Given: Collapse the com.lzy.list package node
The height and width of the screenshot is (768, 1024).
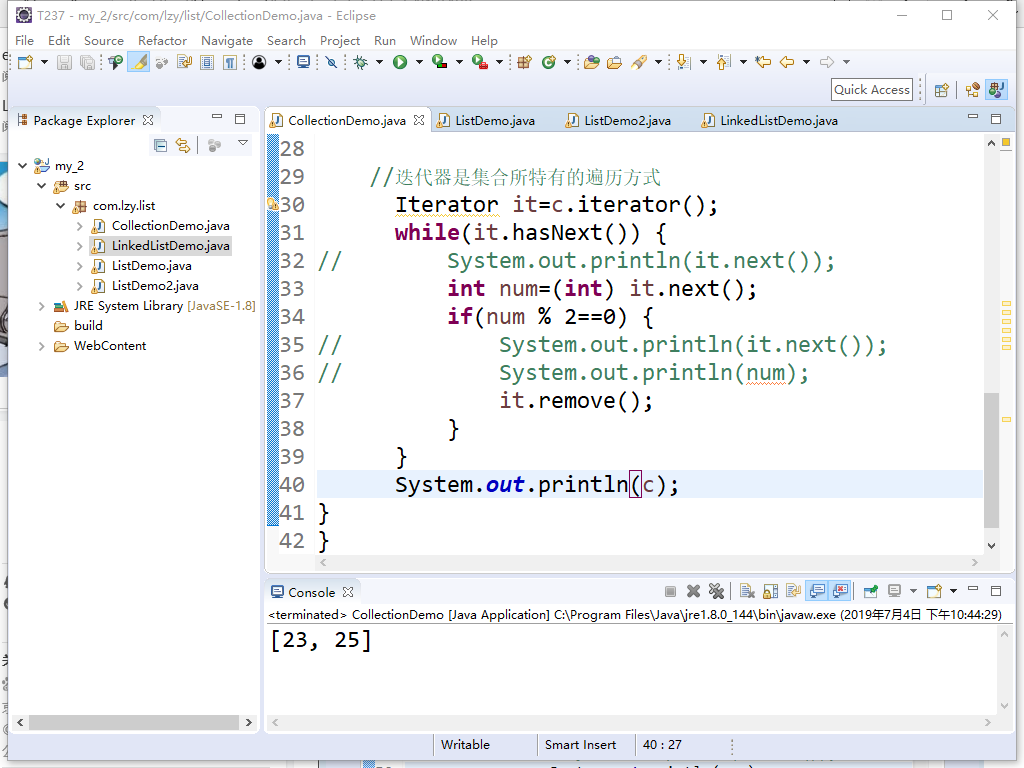Looking at the screenshot, I should (x=60, y=206).
